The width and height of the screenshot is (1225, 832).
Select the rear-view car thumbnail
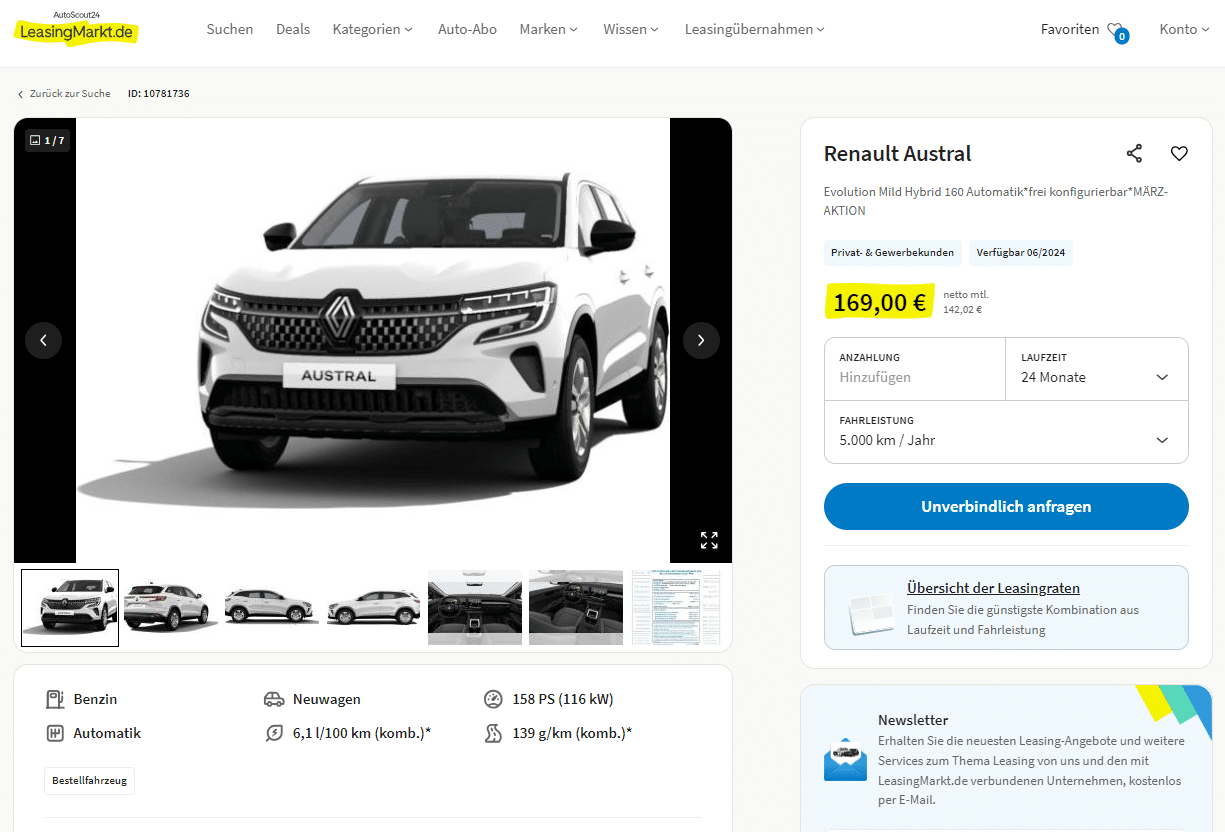point(171,608)
